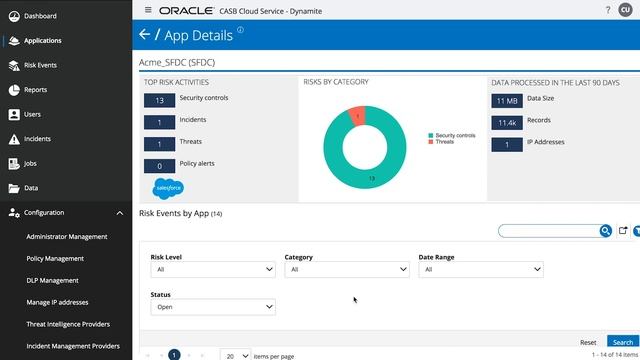Click the Reset link
Screen dimensions: 640x360
tap(588, 342)
